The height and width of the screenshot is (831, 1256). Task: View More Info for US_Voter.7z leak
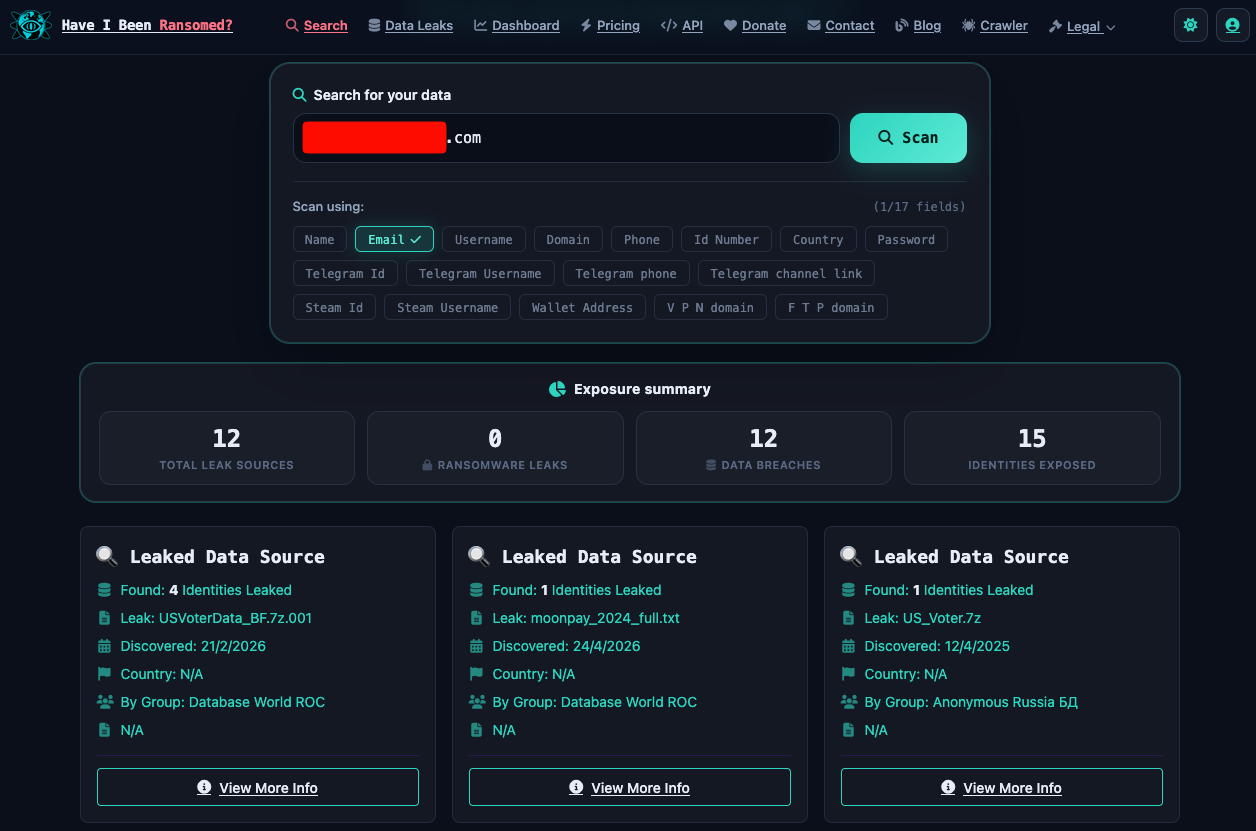1002,787
